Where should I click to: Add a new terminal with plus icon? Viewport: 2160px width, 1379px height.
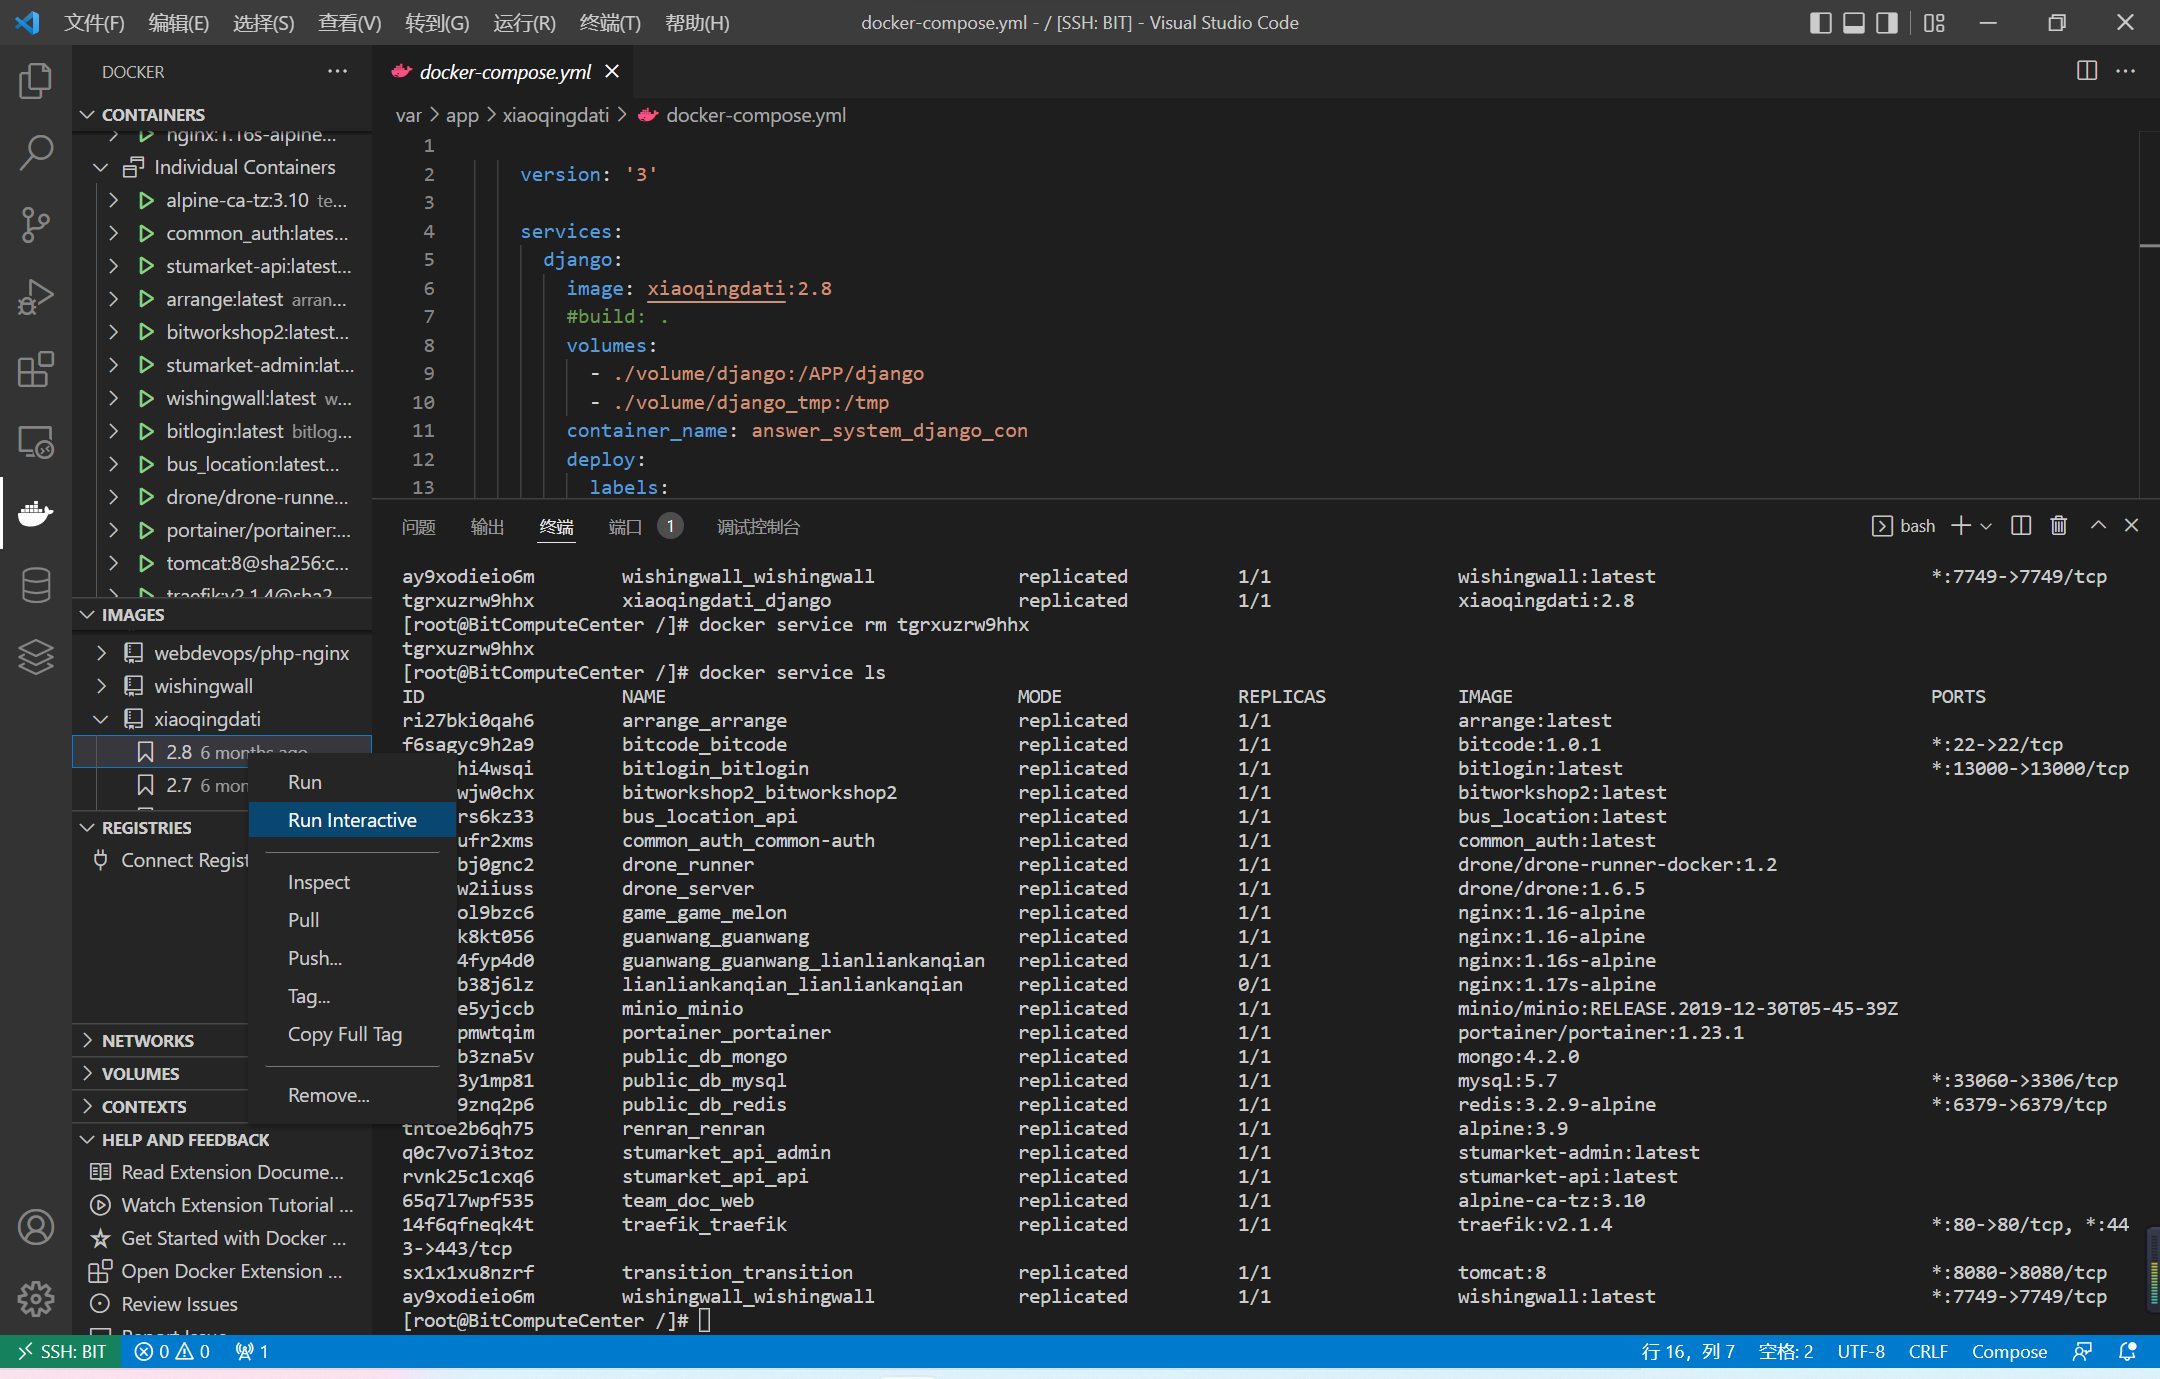click(1961, 525)
